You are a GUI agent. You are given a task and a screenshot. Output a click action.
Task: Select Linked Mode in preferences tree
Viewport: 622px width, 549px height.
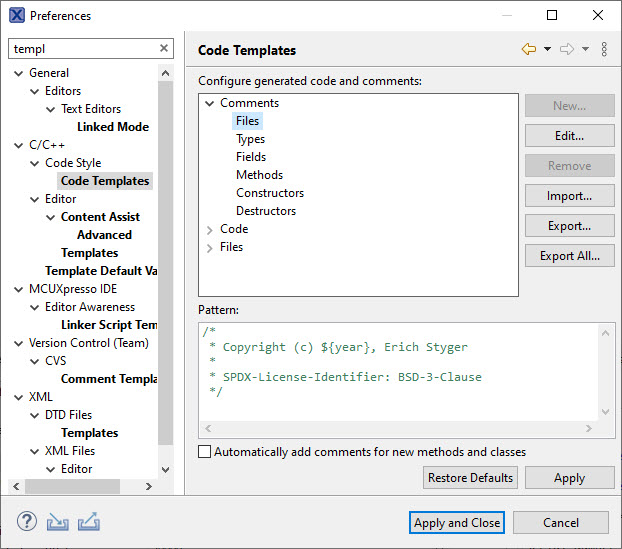coord(112,127)
